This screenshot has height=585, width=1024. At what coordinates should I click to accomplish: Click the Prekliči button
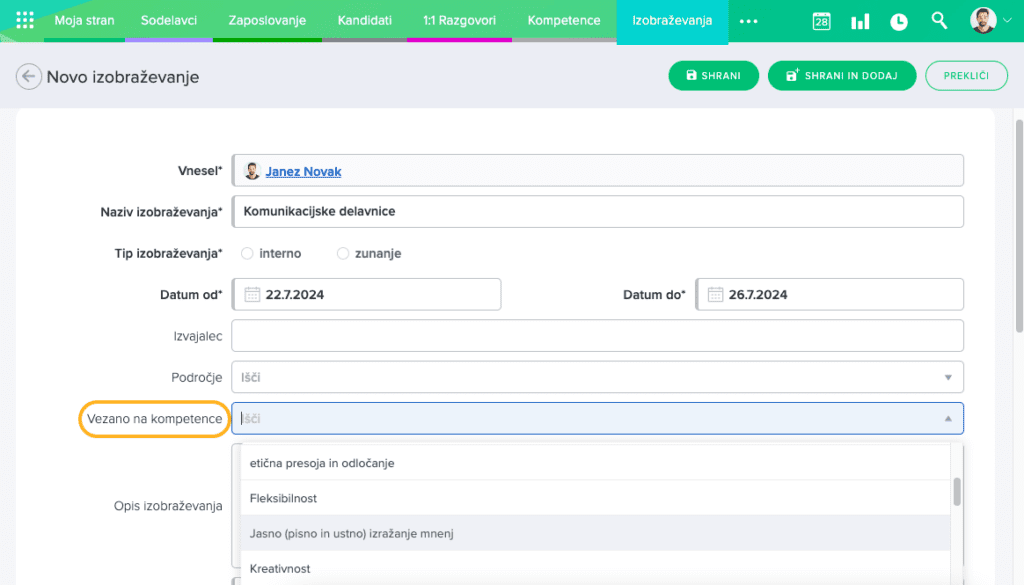(966, 76)
